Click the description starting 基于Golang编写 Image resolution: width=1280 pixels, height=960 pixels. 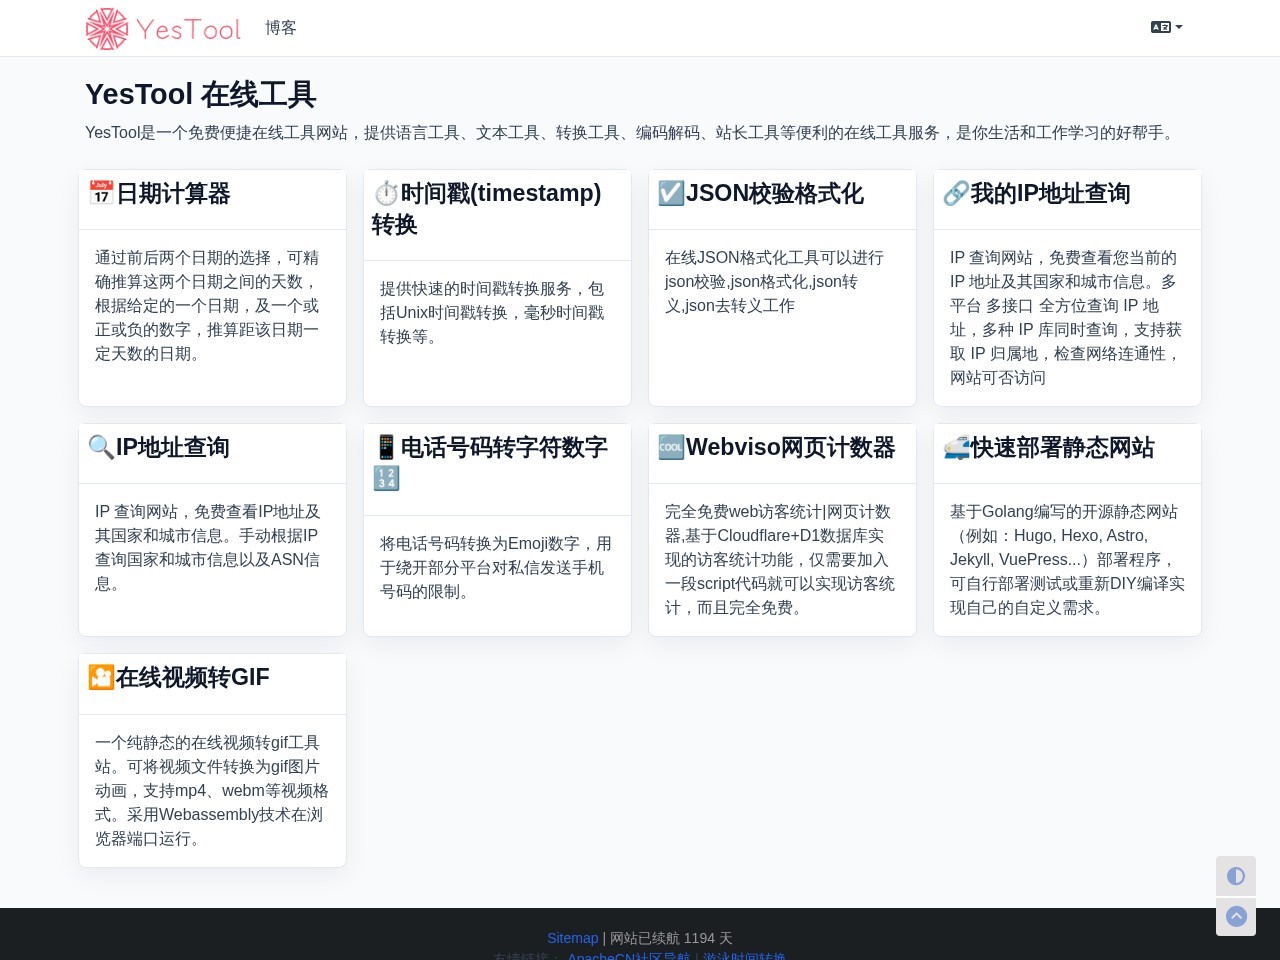pyautogui.click(x=1067, y=560)
